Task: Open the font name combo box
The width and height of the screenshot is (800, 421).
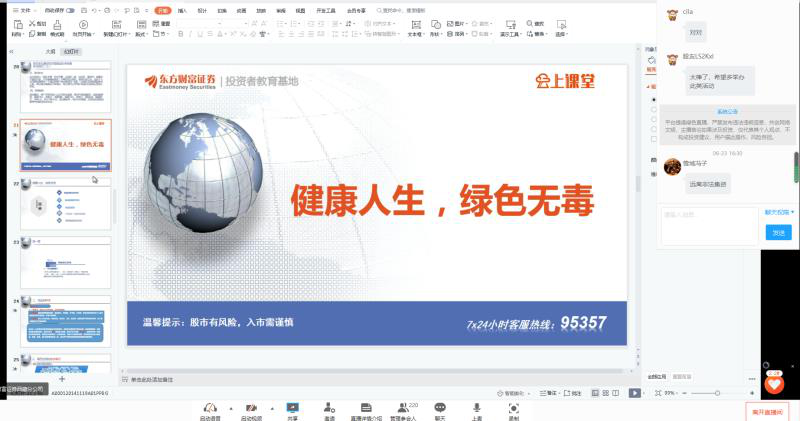Action: tap(199, 23)
